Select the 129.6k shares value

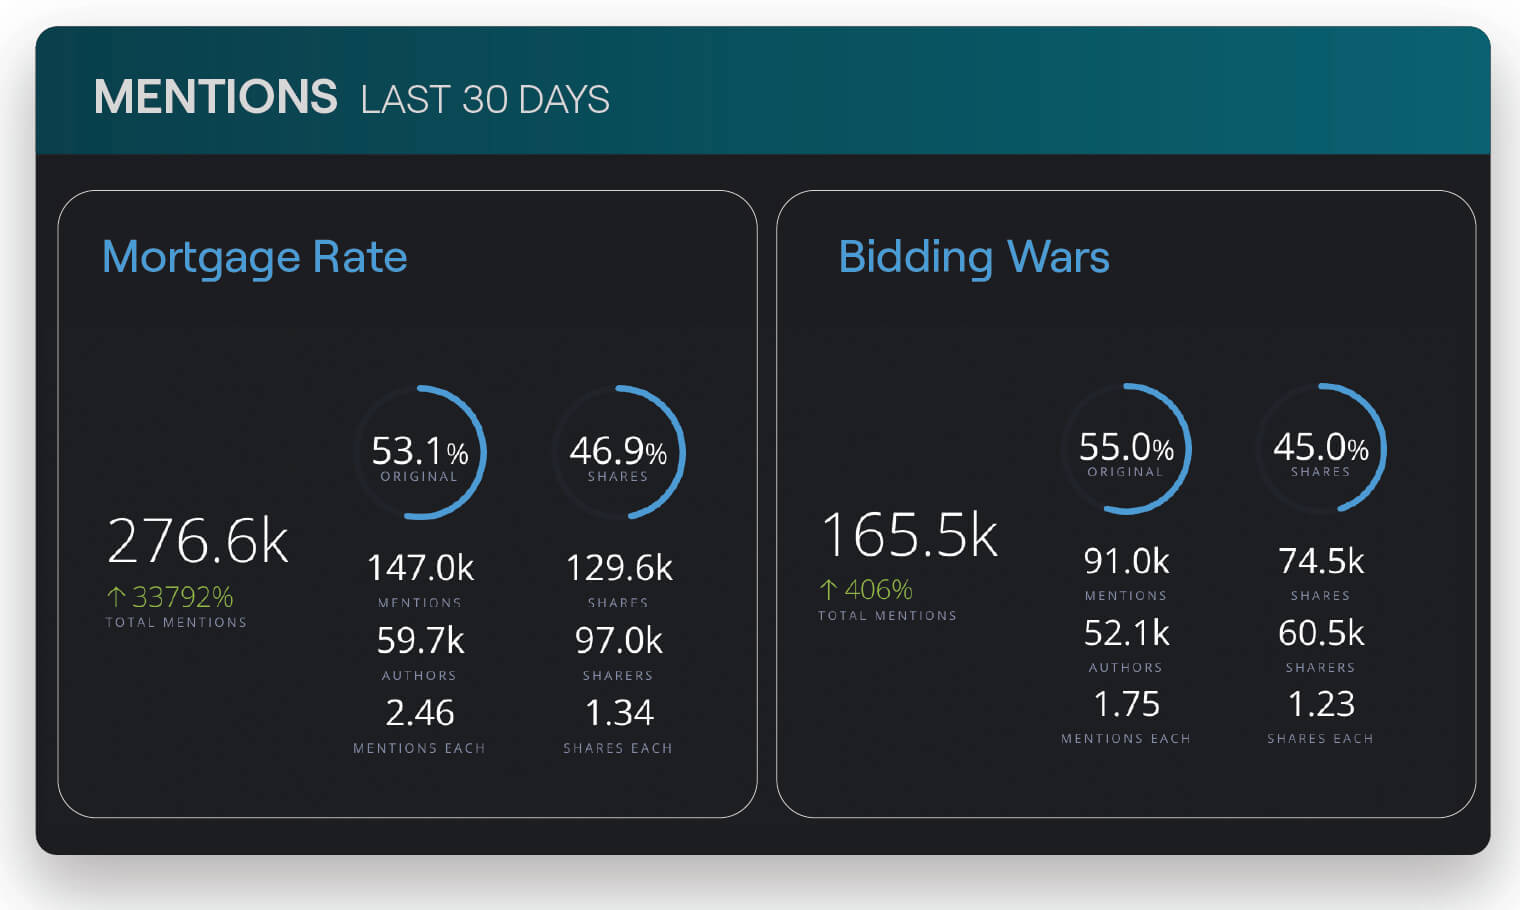click(618, 568)
